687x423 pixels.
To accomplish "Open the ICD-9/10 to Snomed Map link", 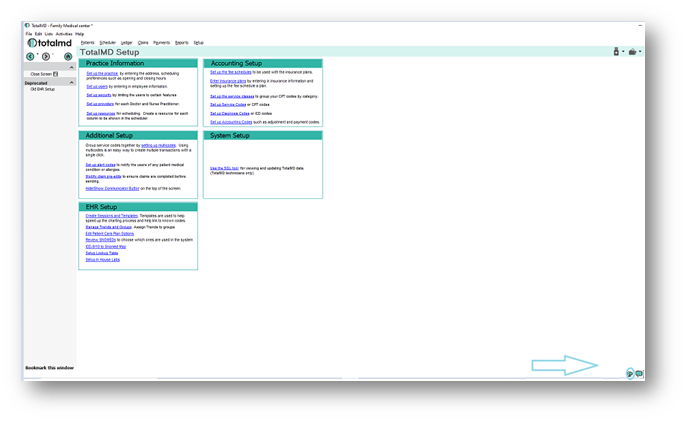I will pyautogui.click(x=106, y=246).
